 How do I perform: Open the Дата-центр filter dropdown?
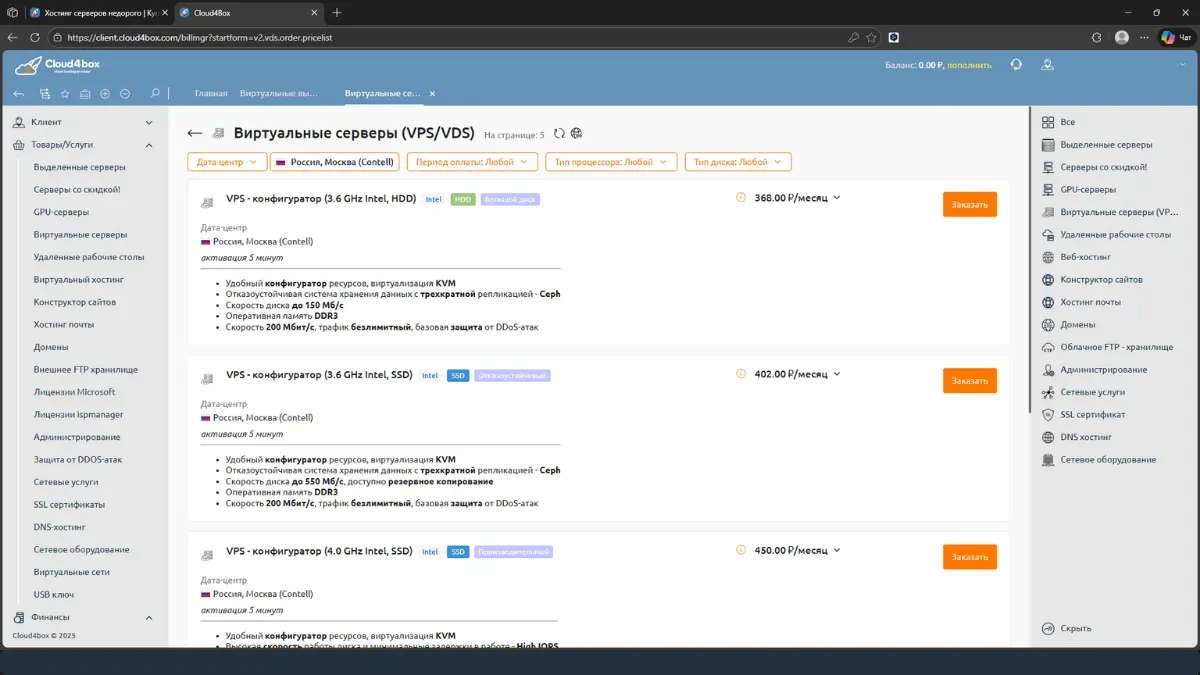[x=227, y=162]
